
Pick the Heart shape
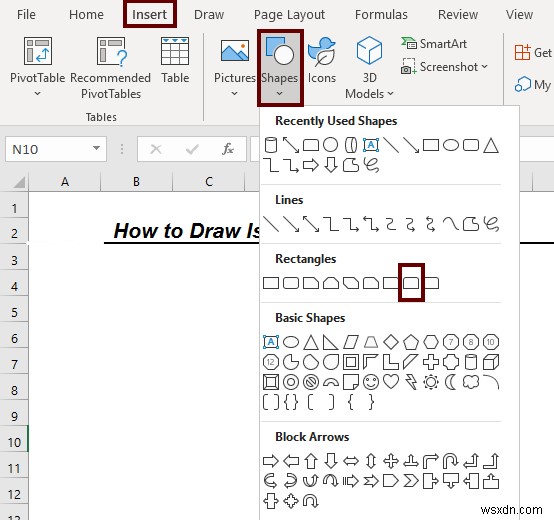tap(391, 382)
